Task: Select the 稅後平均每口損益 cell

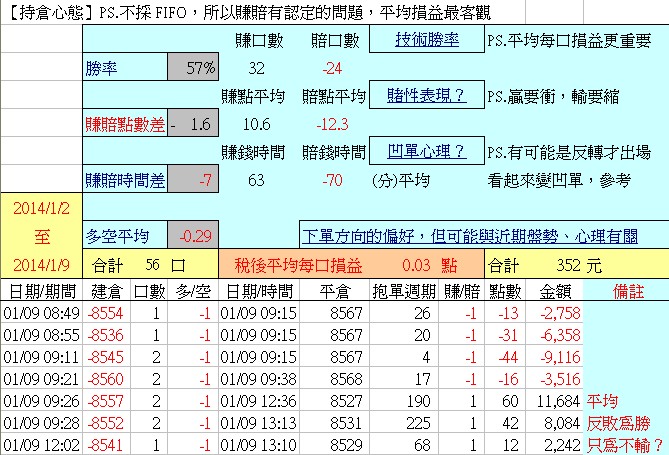Action: 299,265
